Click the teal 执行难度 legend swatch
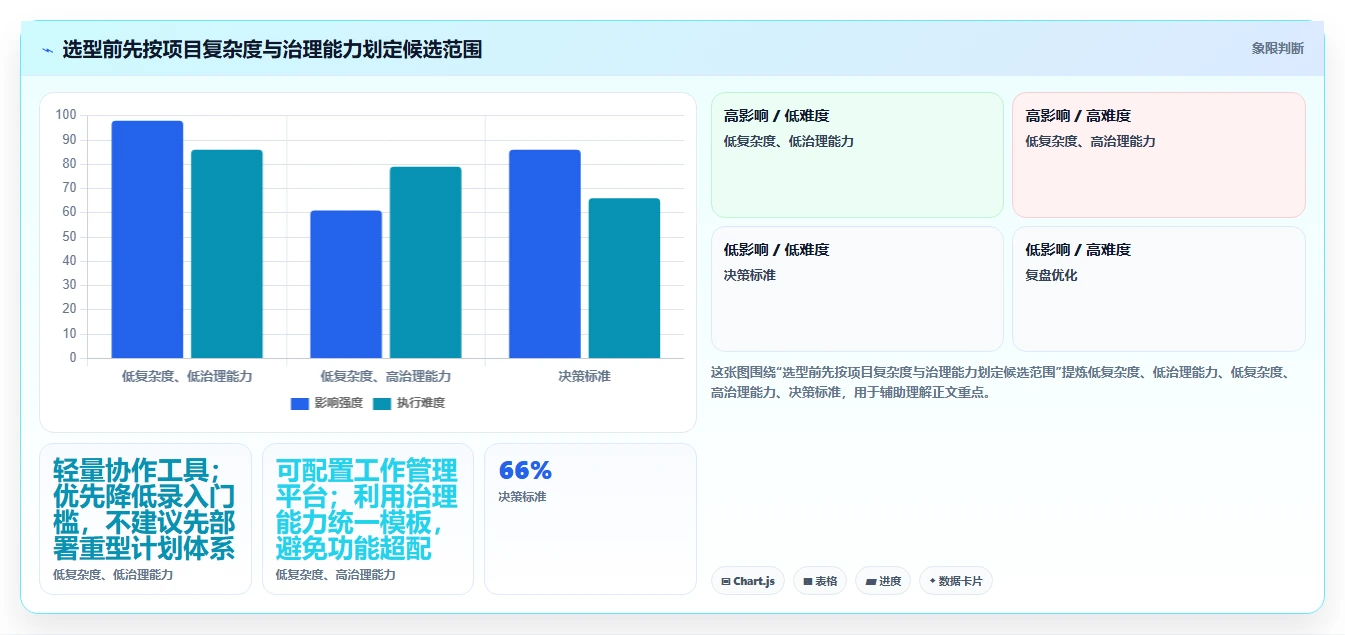Image resolution: width=1345 pixels, height=635 pixels. pyautogui.click(x=382, y=404)
